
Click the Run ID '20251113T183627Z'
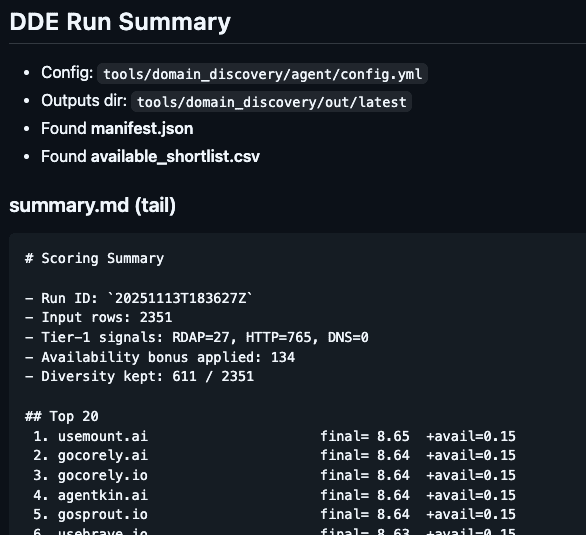180,299
